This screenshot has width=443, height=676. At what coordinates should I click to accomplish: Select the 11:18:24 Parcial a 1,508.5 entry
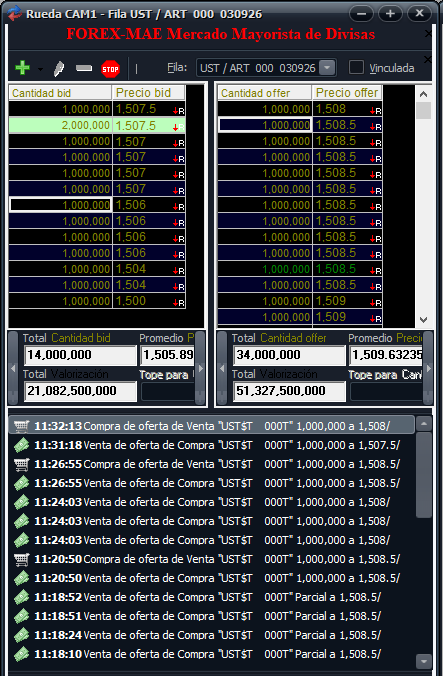coord(212,635)
